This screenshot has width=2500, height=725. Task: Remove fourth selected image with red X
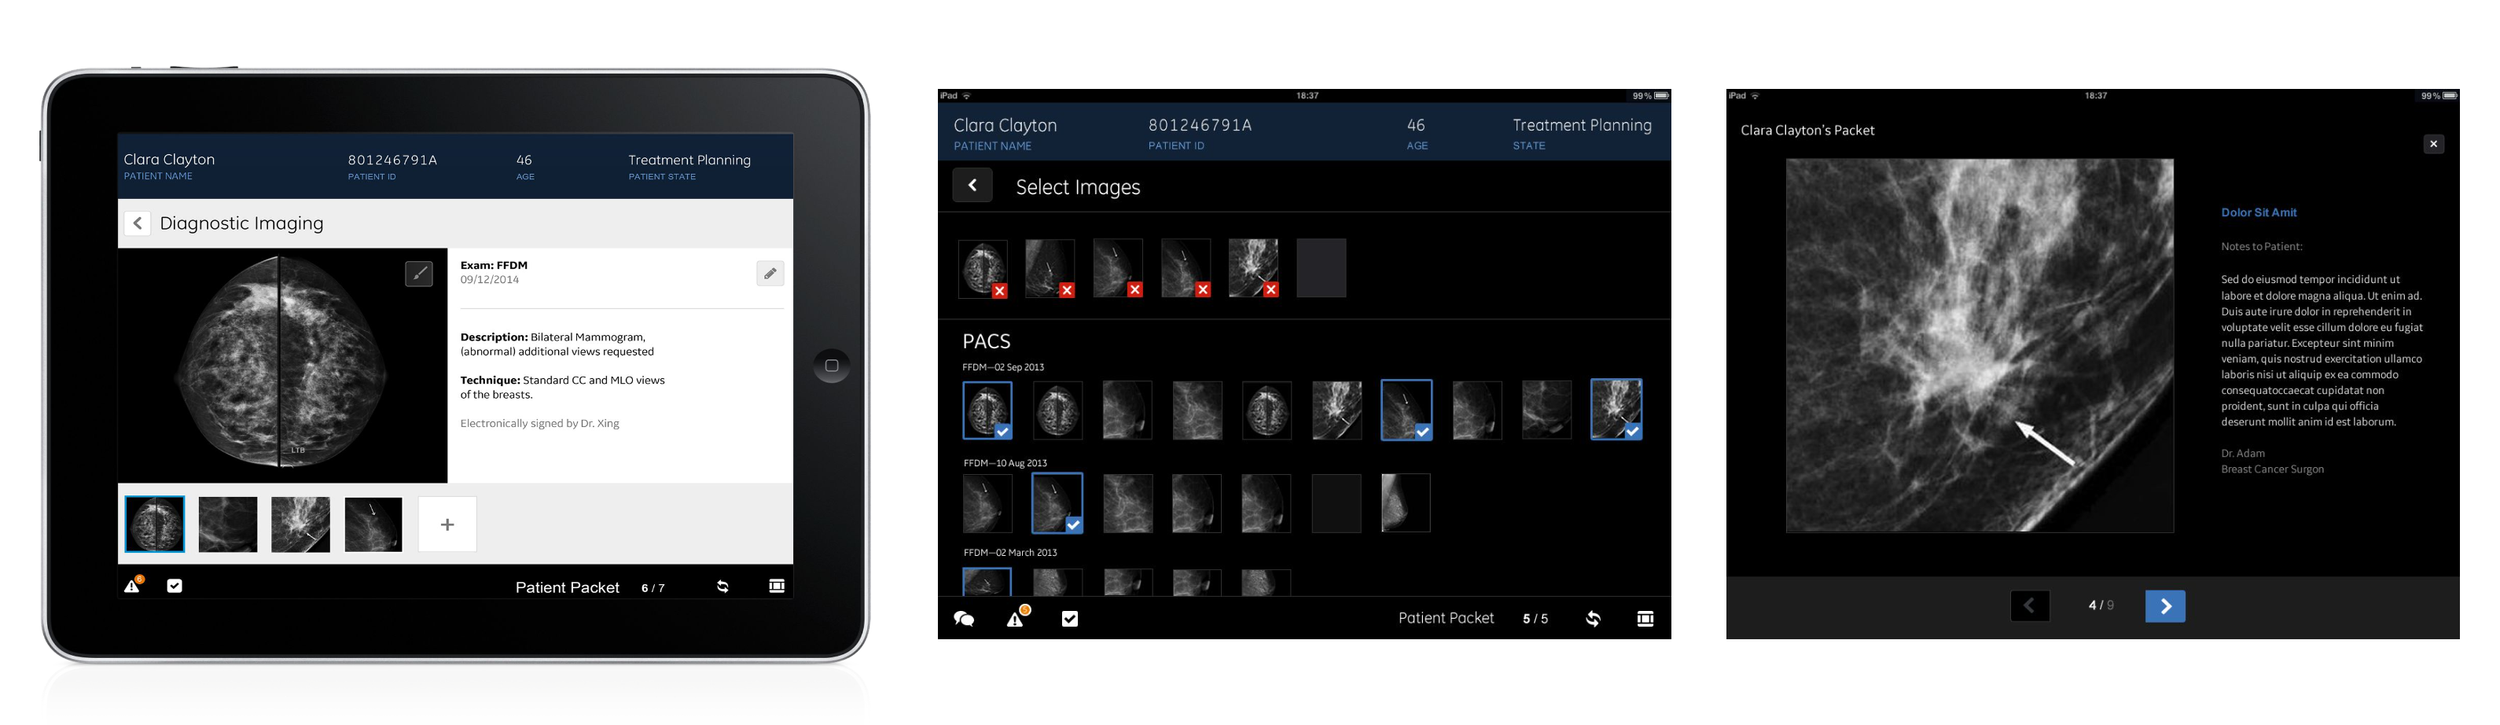[x=1203, y=290]
